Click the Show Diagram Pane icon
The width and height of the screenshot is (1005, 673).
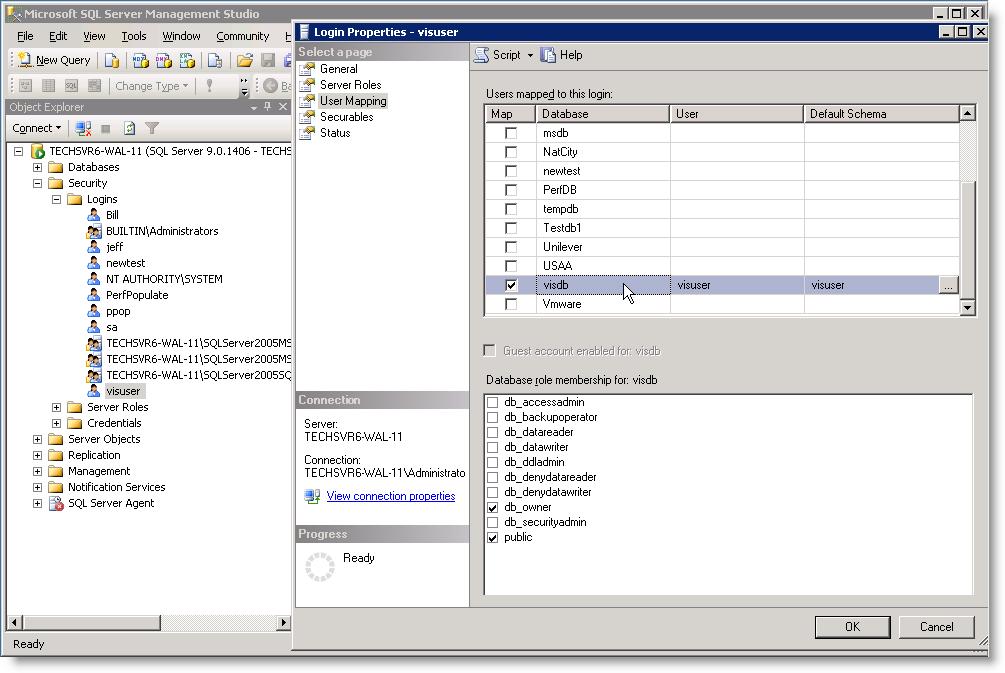point(26,85)
